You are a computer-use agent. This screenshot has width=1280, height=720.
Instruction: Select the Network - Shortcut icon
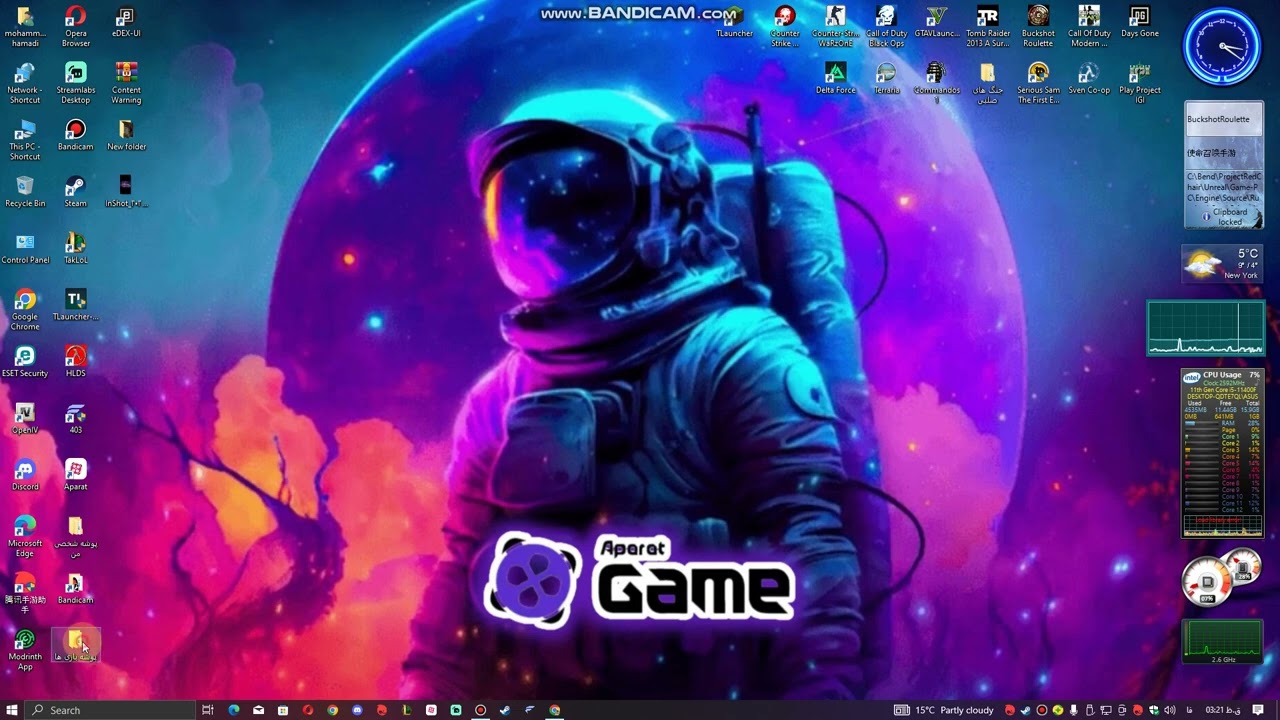[x=25, y=83]
